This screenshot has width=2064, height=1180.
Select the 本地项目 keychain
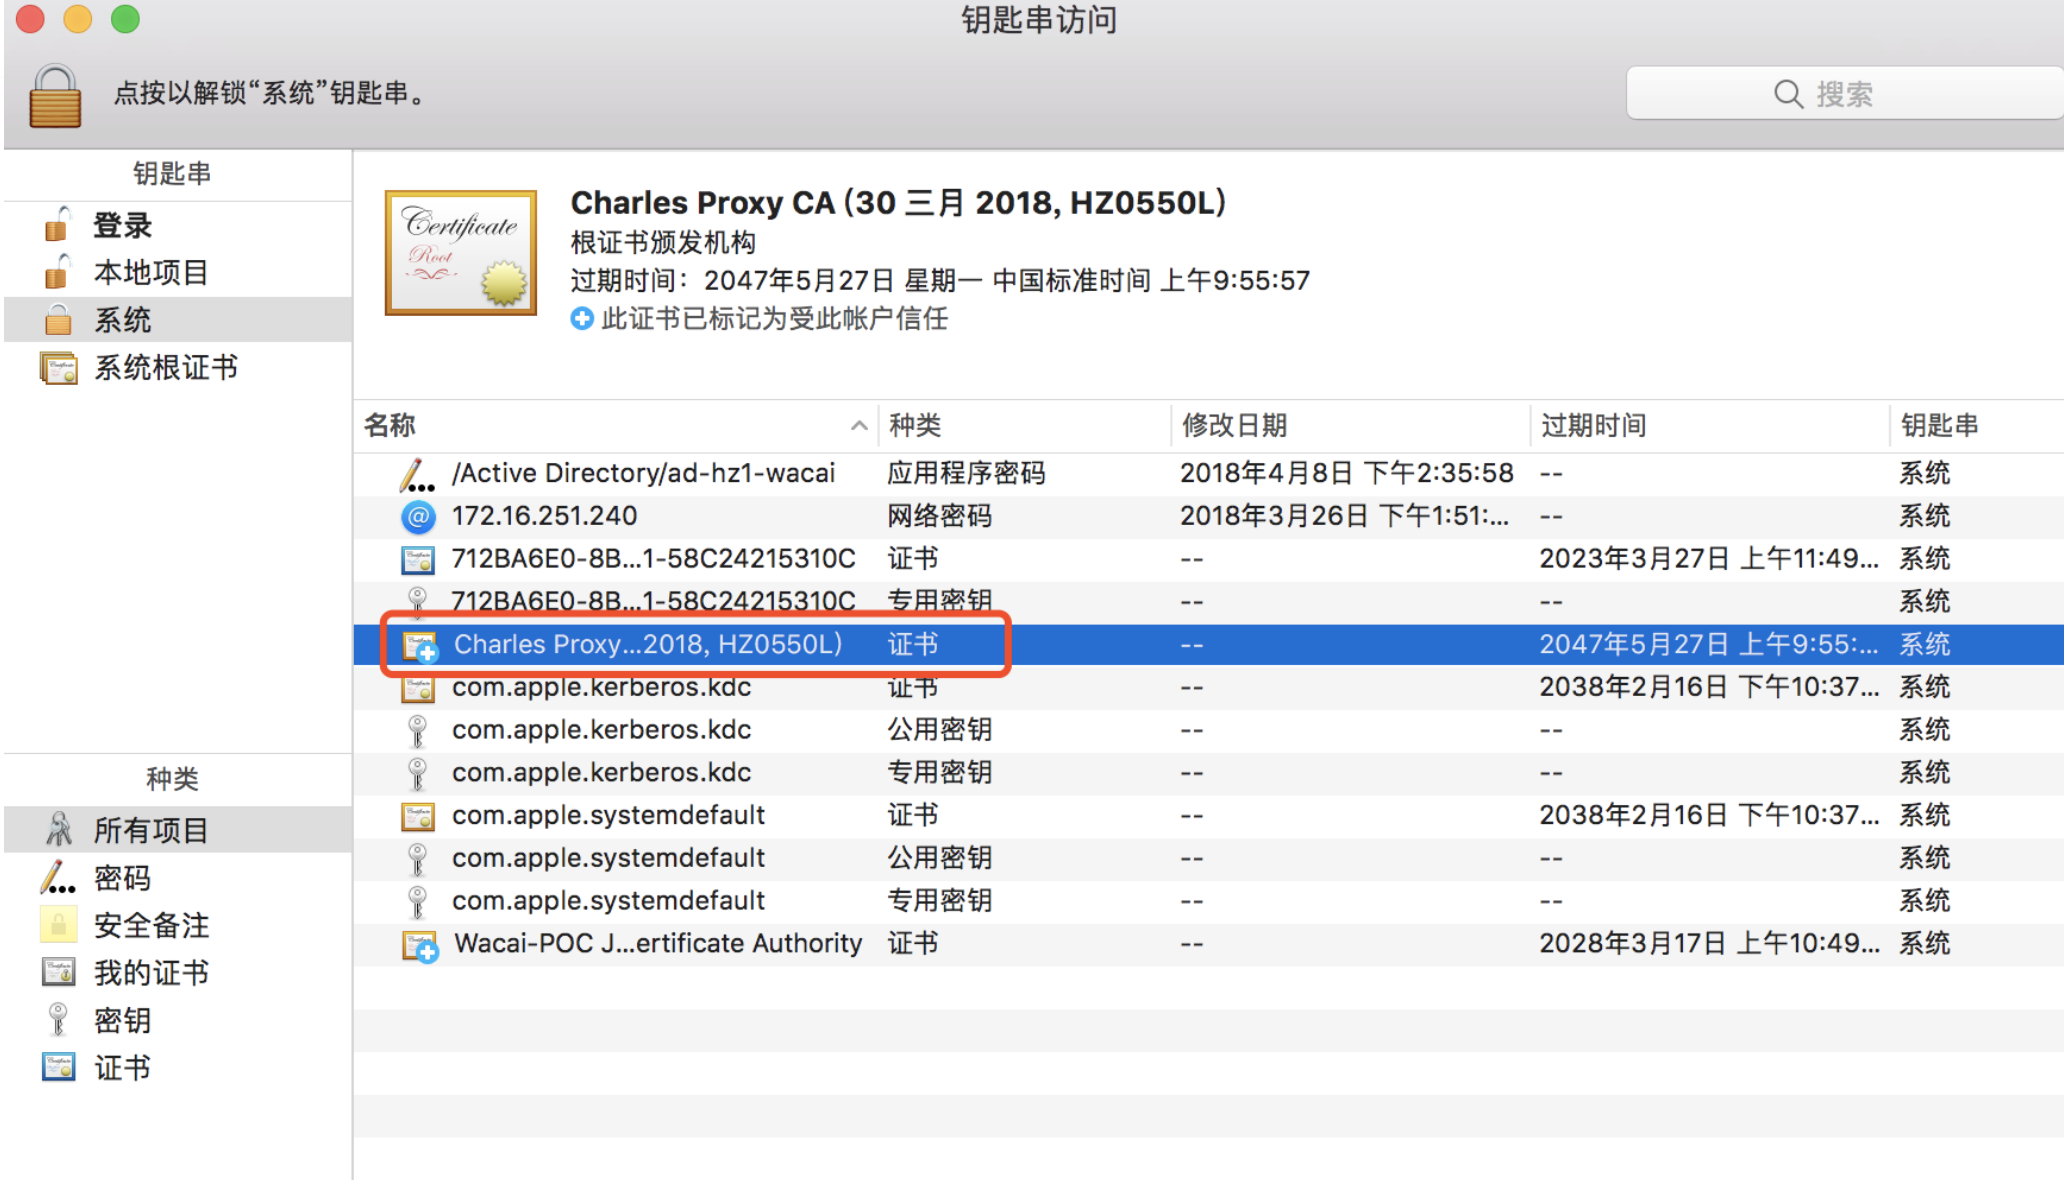(x=150, y=273)
